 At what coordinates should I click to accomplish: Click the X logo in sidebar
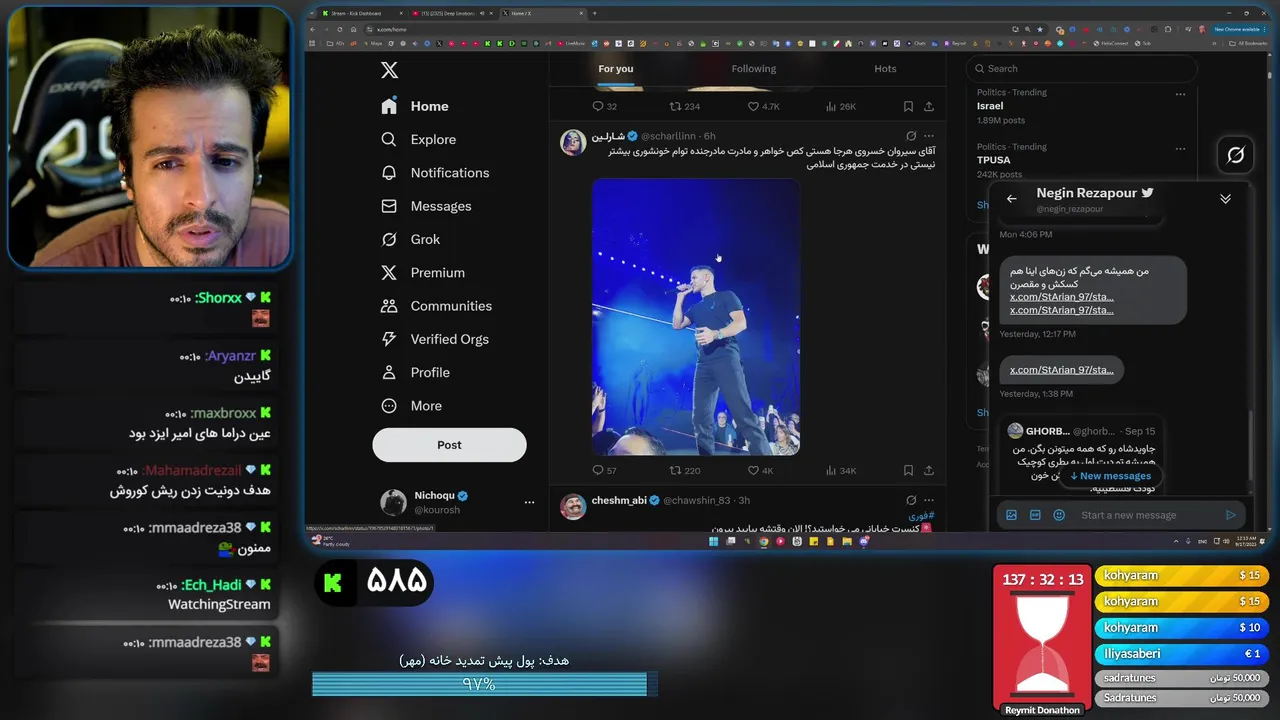pos(390,70)
